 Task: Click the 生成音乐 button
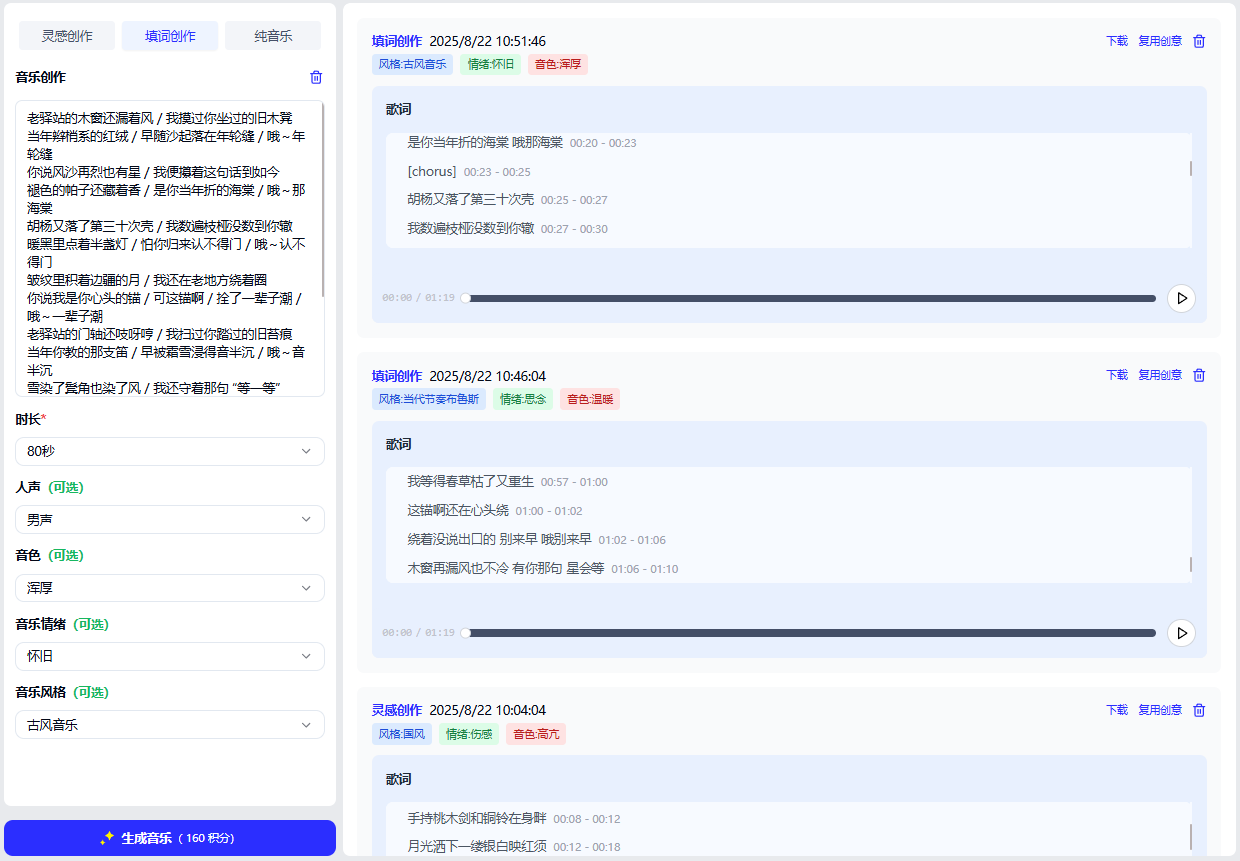(170, 838)
